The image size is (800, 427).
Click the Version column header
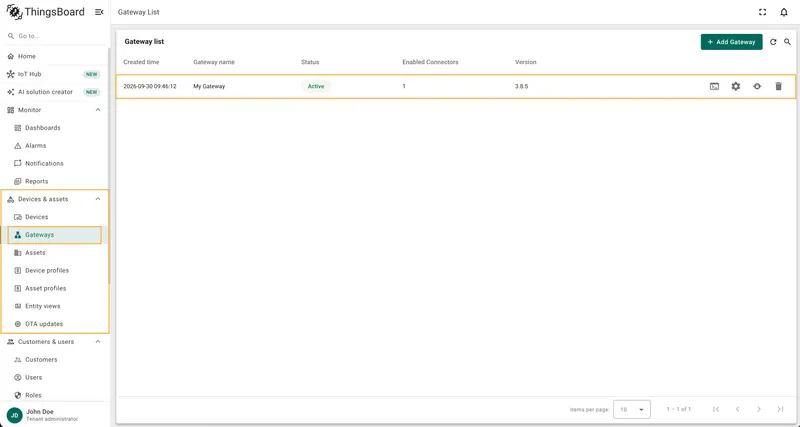pyautogui.click(x=526, y=62)
